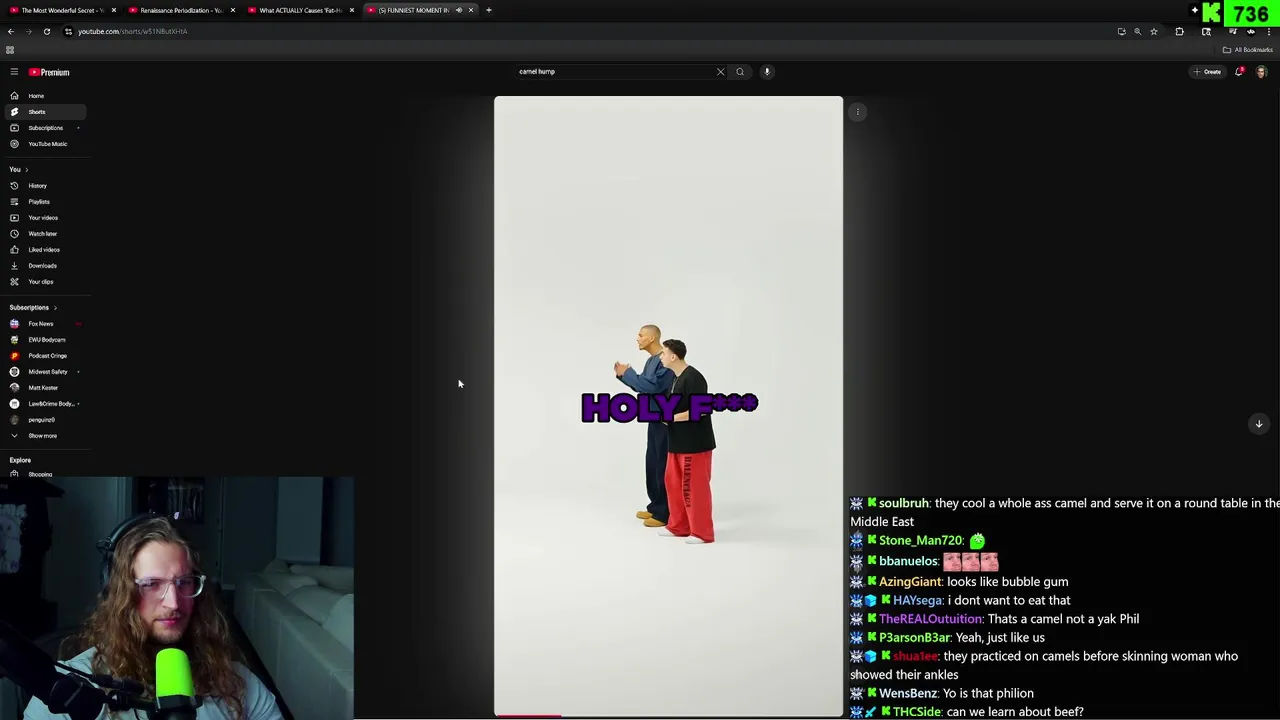Open the Midwest Safety channel
The height and width of the screenshot is (720, 1280).
click(43, 372)
